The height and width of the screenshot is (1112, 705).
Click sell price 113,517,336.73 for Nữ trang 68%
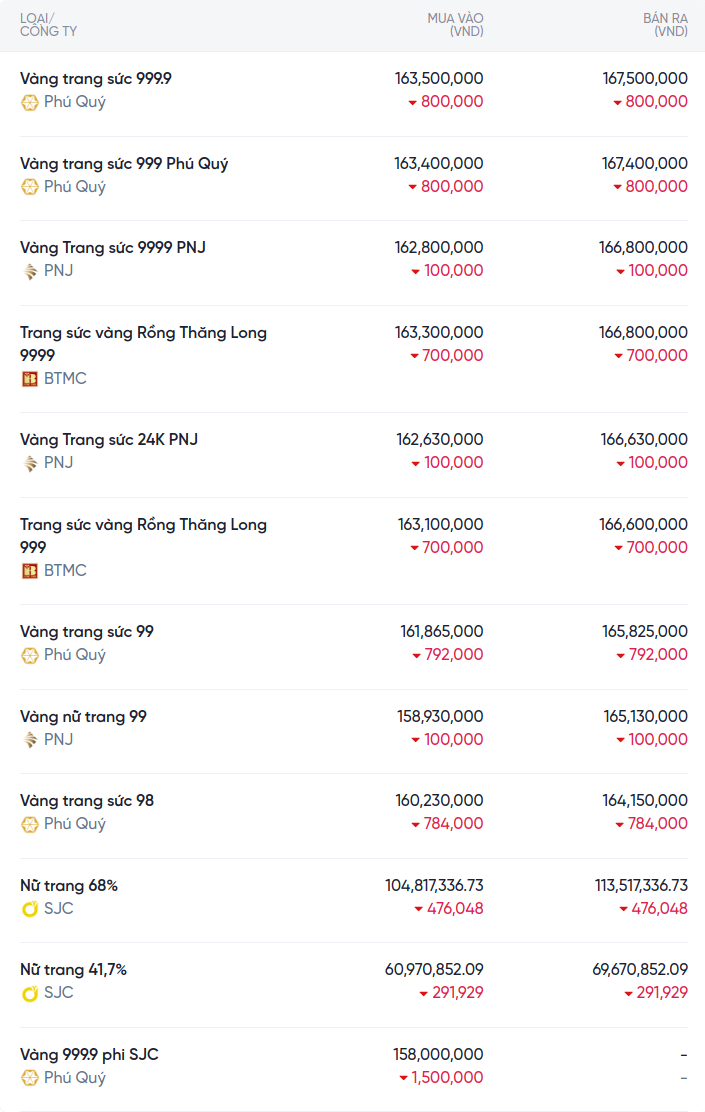(640, 886)
